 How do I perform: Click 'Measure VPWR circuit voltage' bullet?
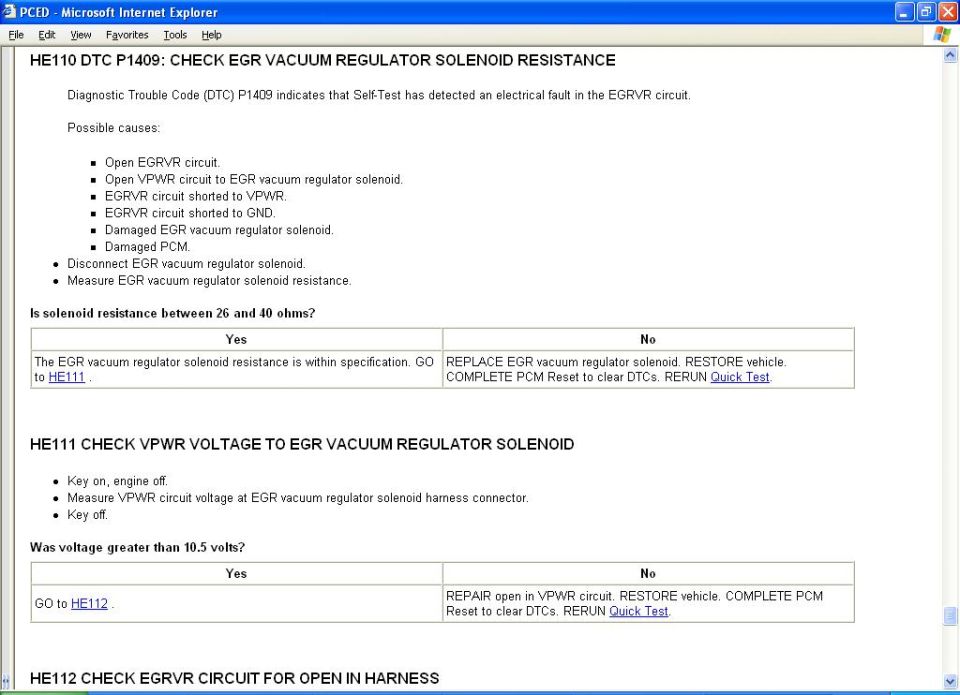pyautogui.click(x=298, y=498)
